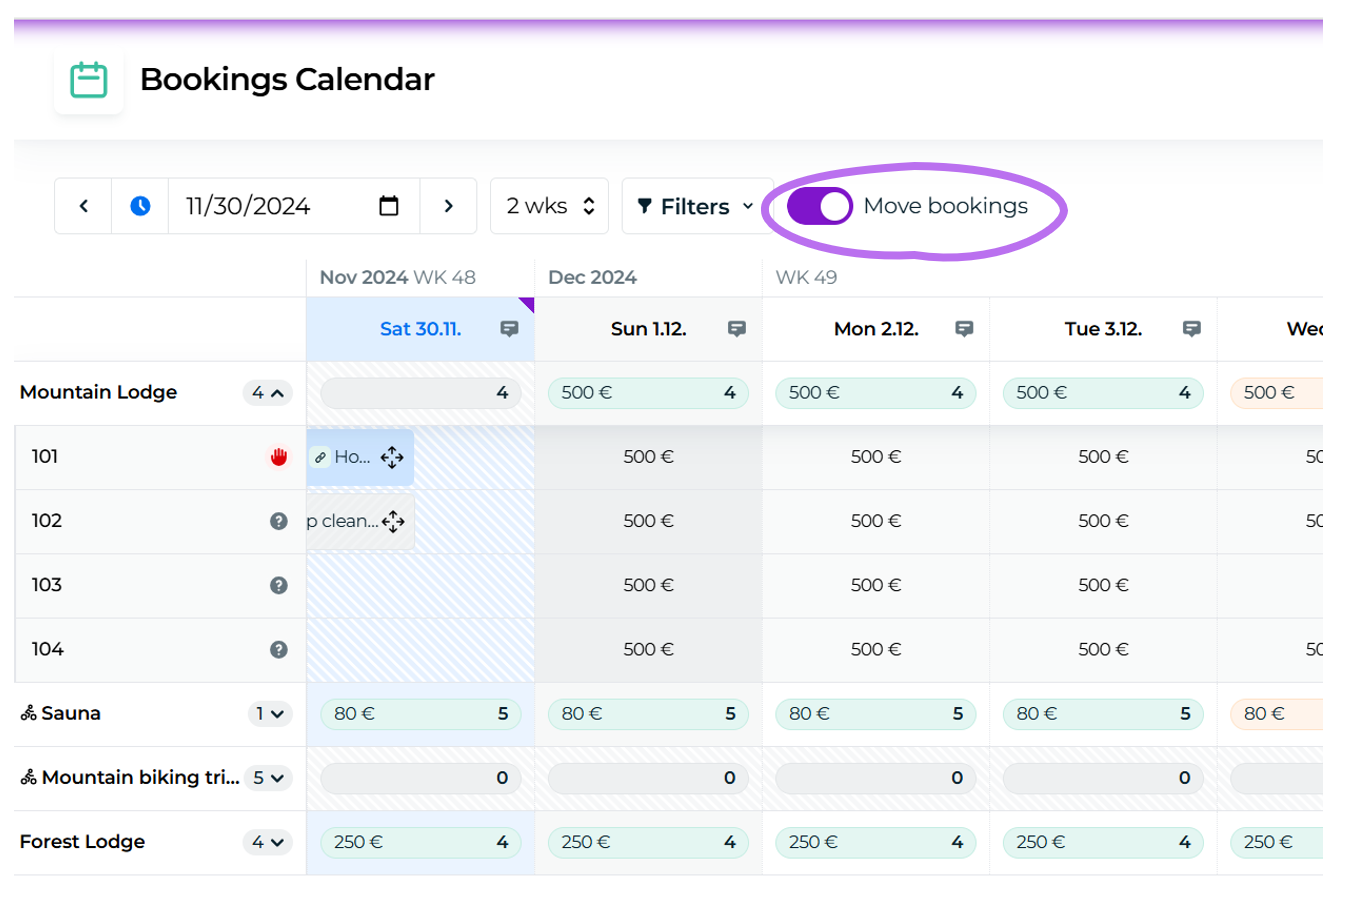
Task: Expand the Forest Lodge room group
Action: click(267, 842)
